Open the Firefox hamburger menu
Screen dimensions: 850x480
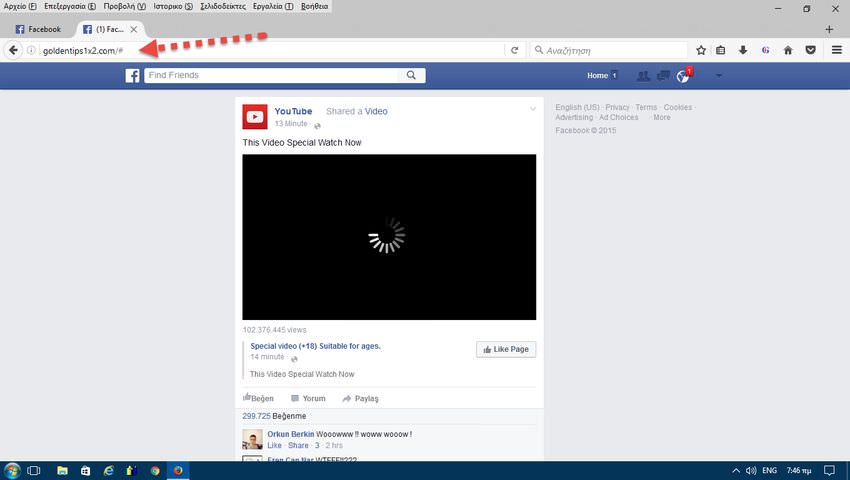click(836, 50)
